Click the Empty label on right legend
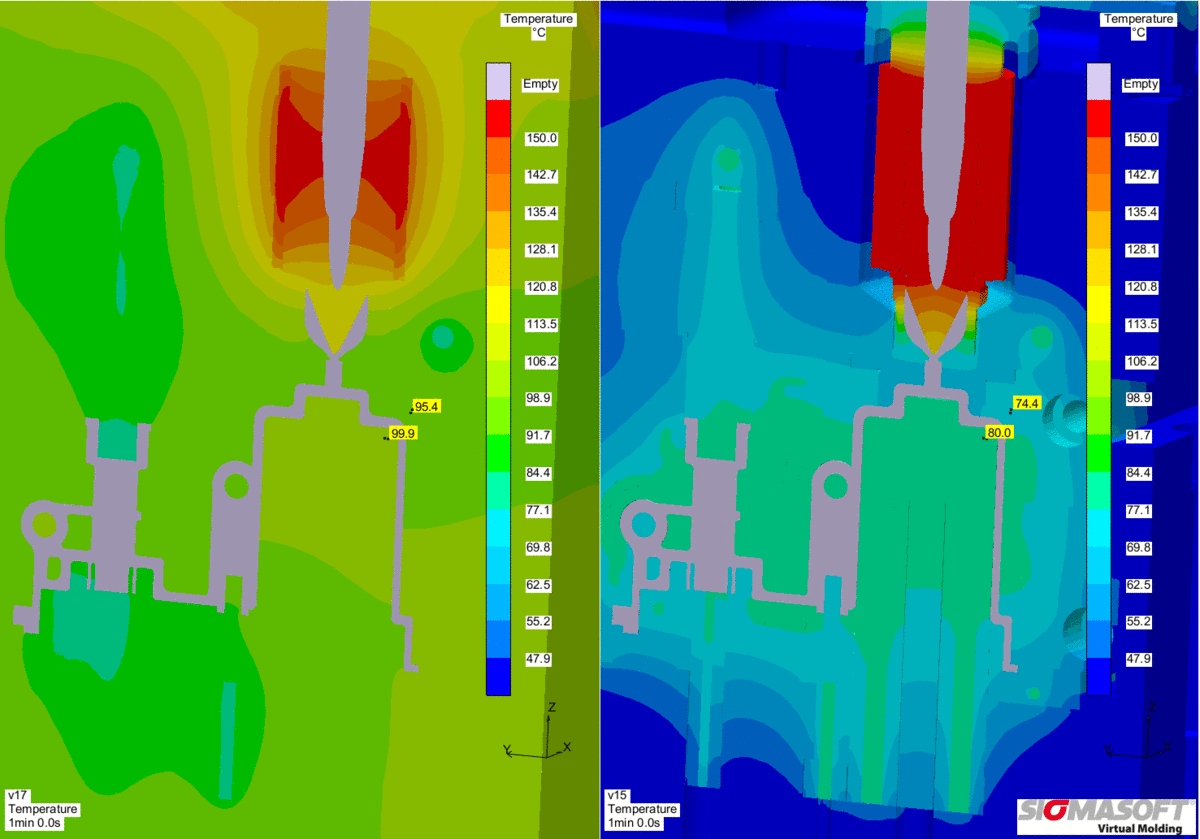 tap(1140, 85)
